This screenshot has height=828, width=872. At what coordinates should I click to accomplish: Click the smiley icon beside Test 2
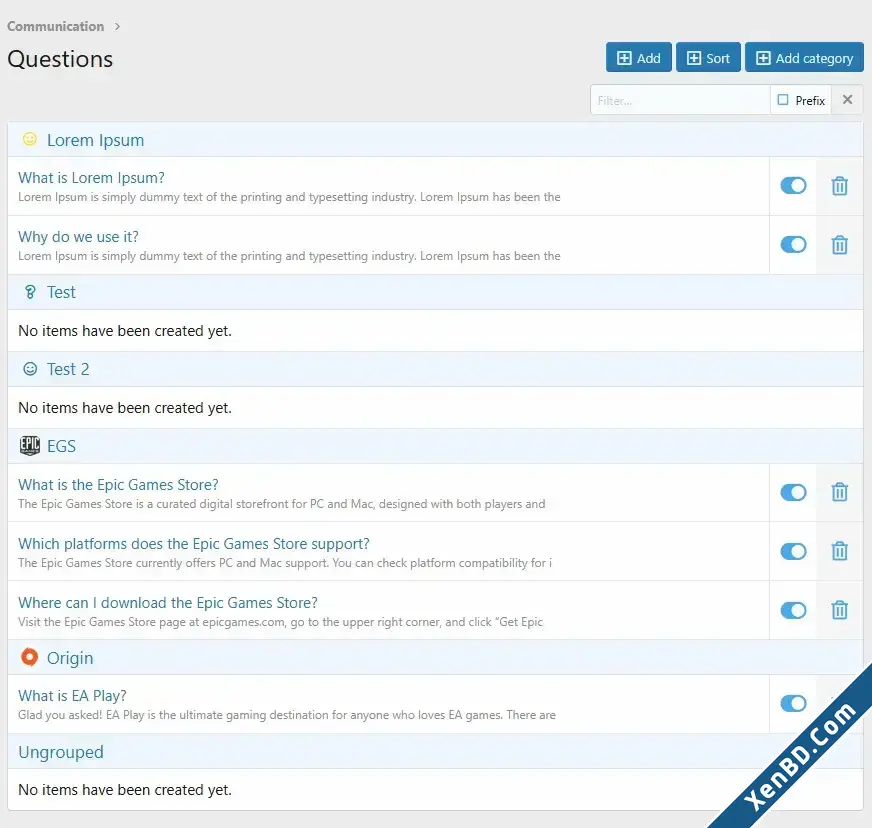coord(30,369)
